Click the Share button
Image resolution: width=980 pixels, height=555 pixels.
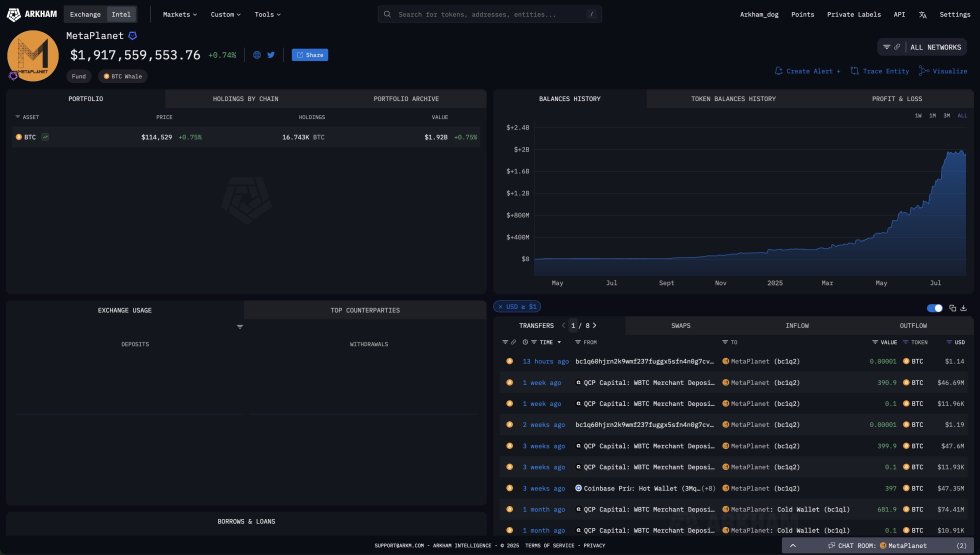(310, 55)
